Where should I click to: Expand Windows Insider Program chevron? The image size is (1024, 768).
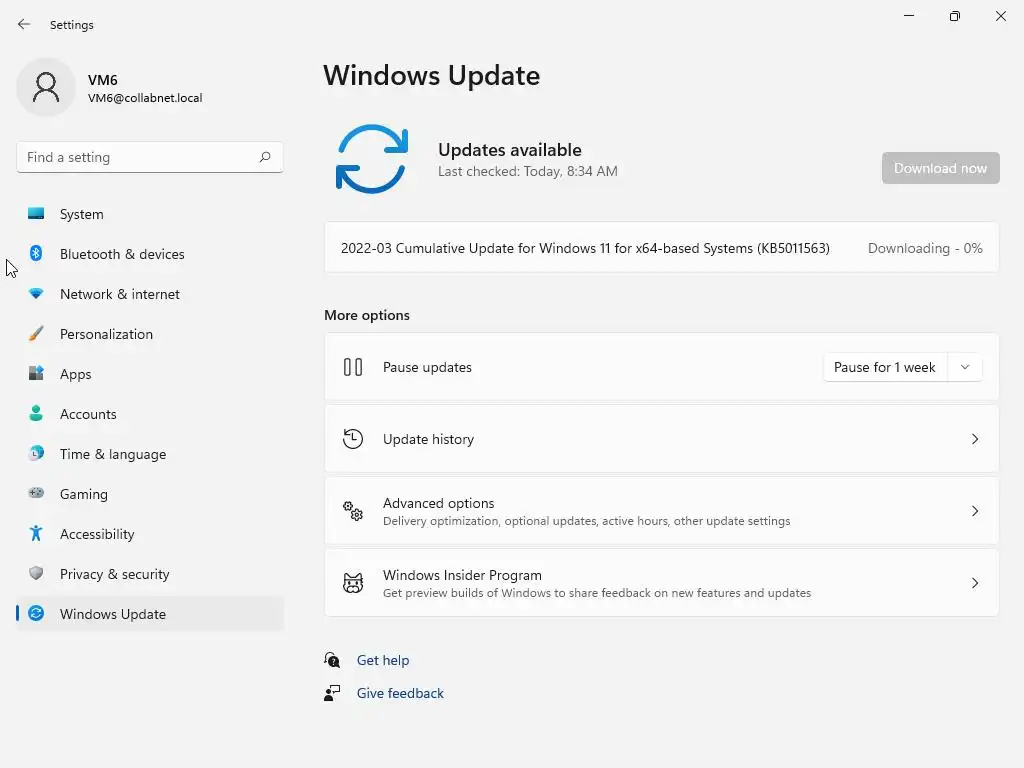click(x=975, y=583)
